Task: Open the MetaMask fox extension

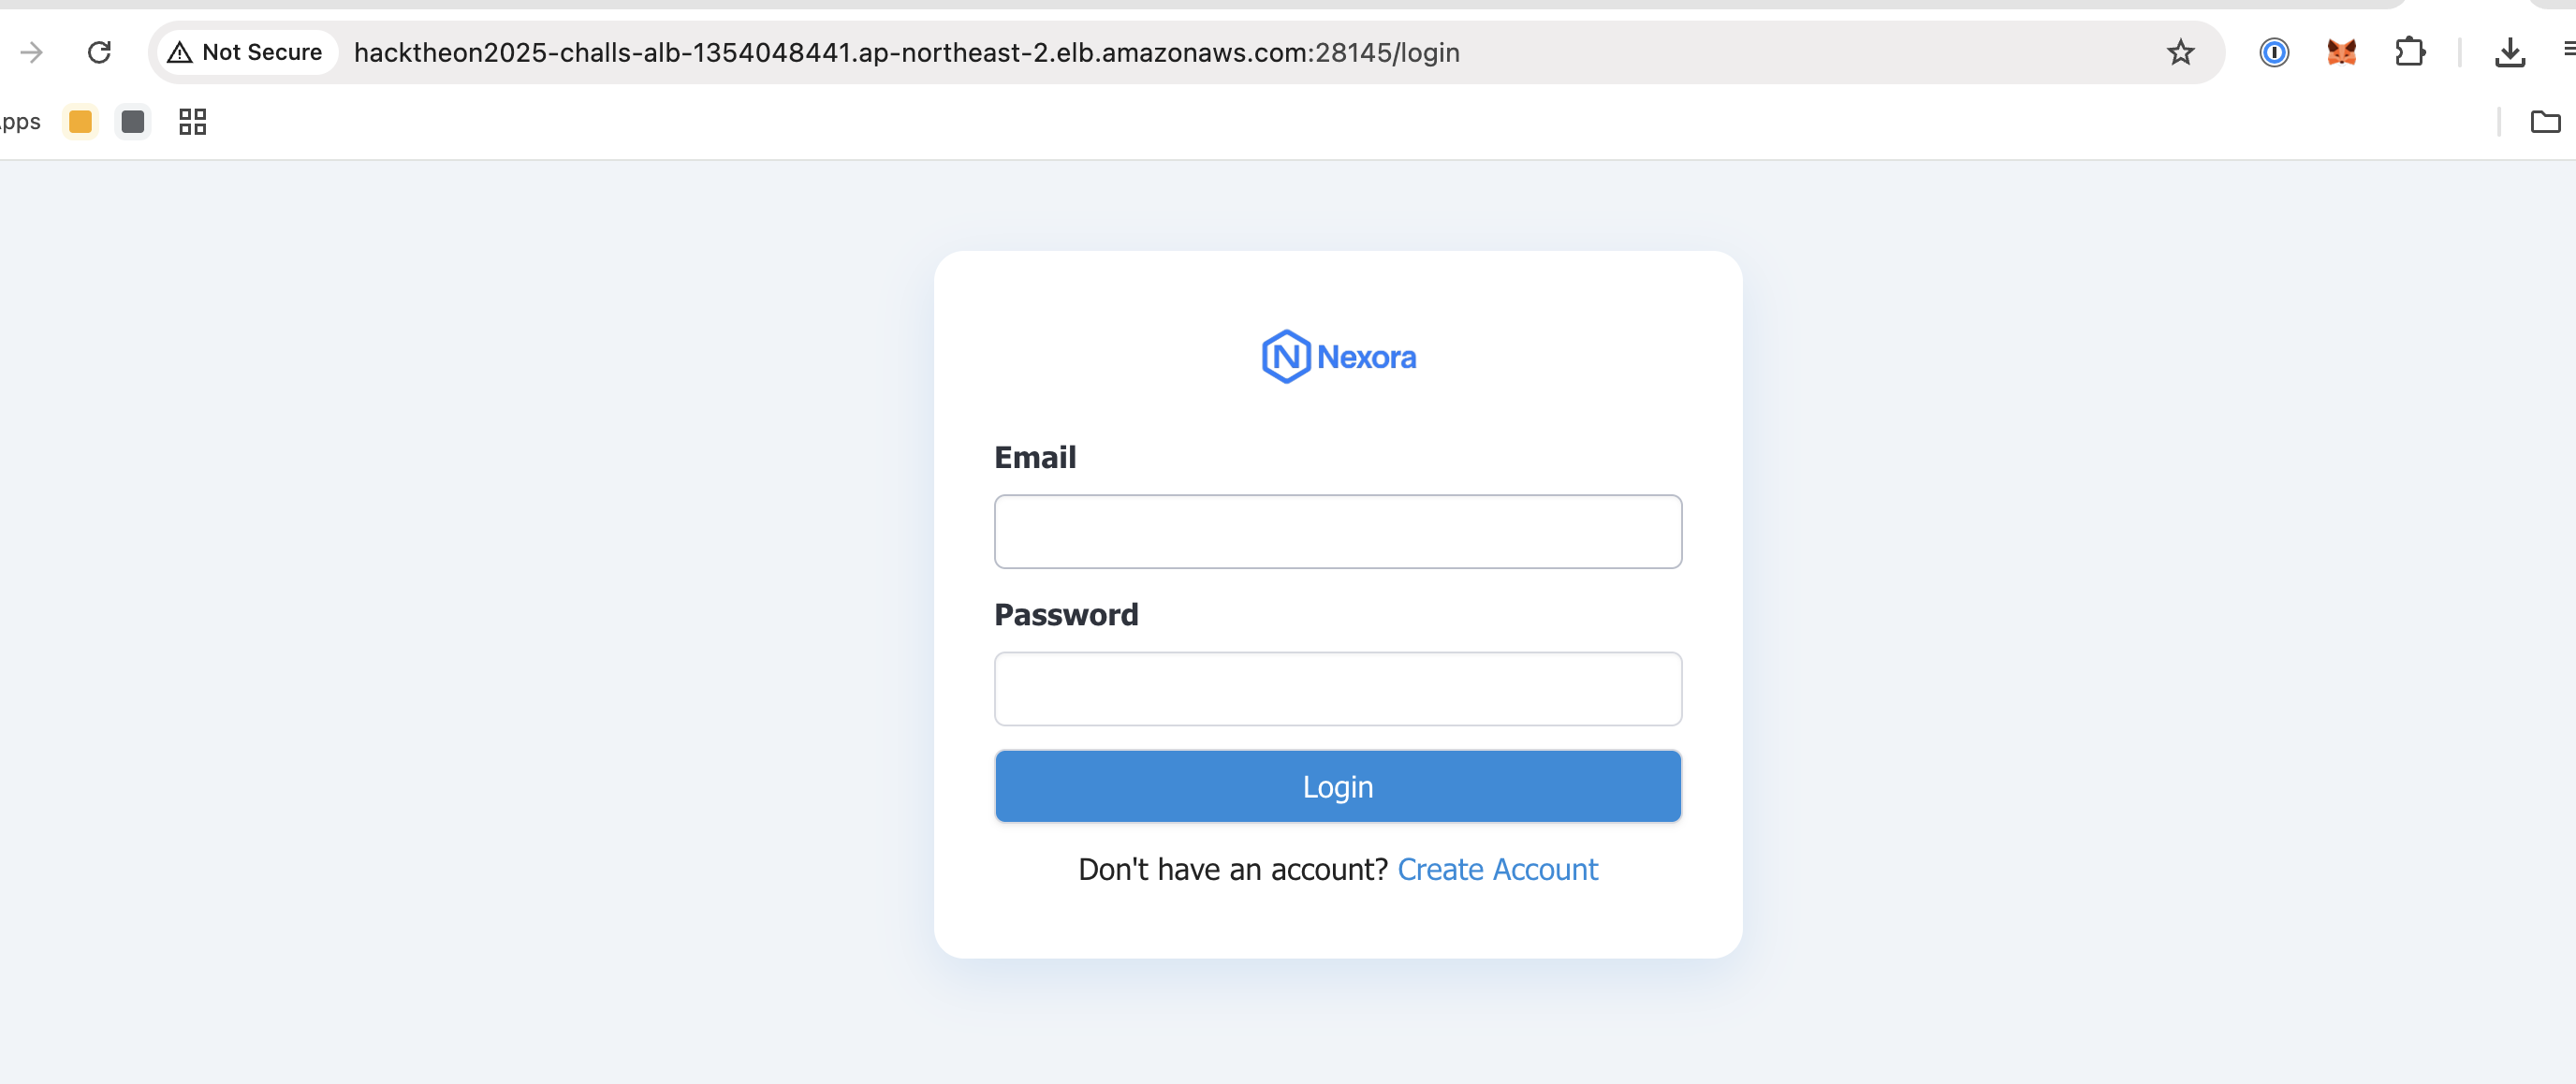Action: 2341,52
